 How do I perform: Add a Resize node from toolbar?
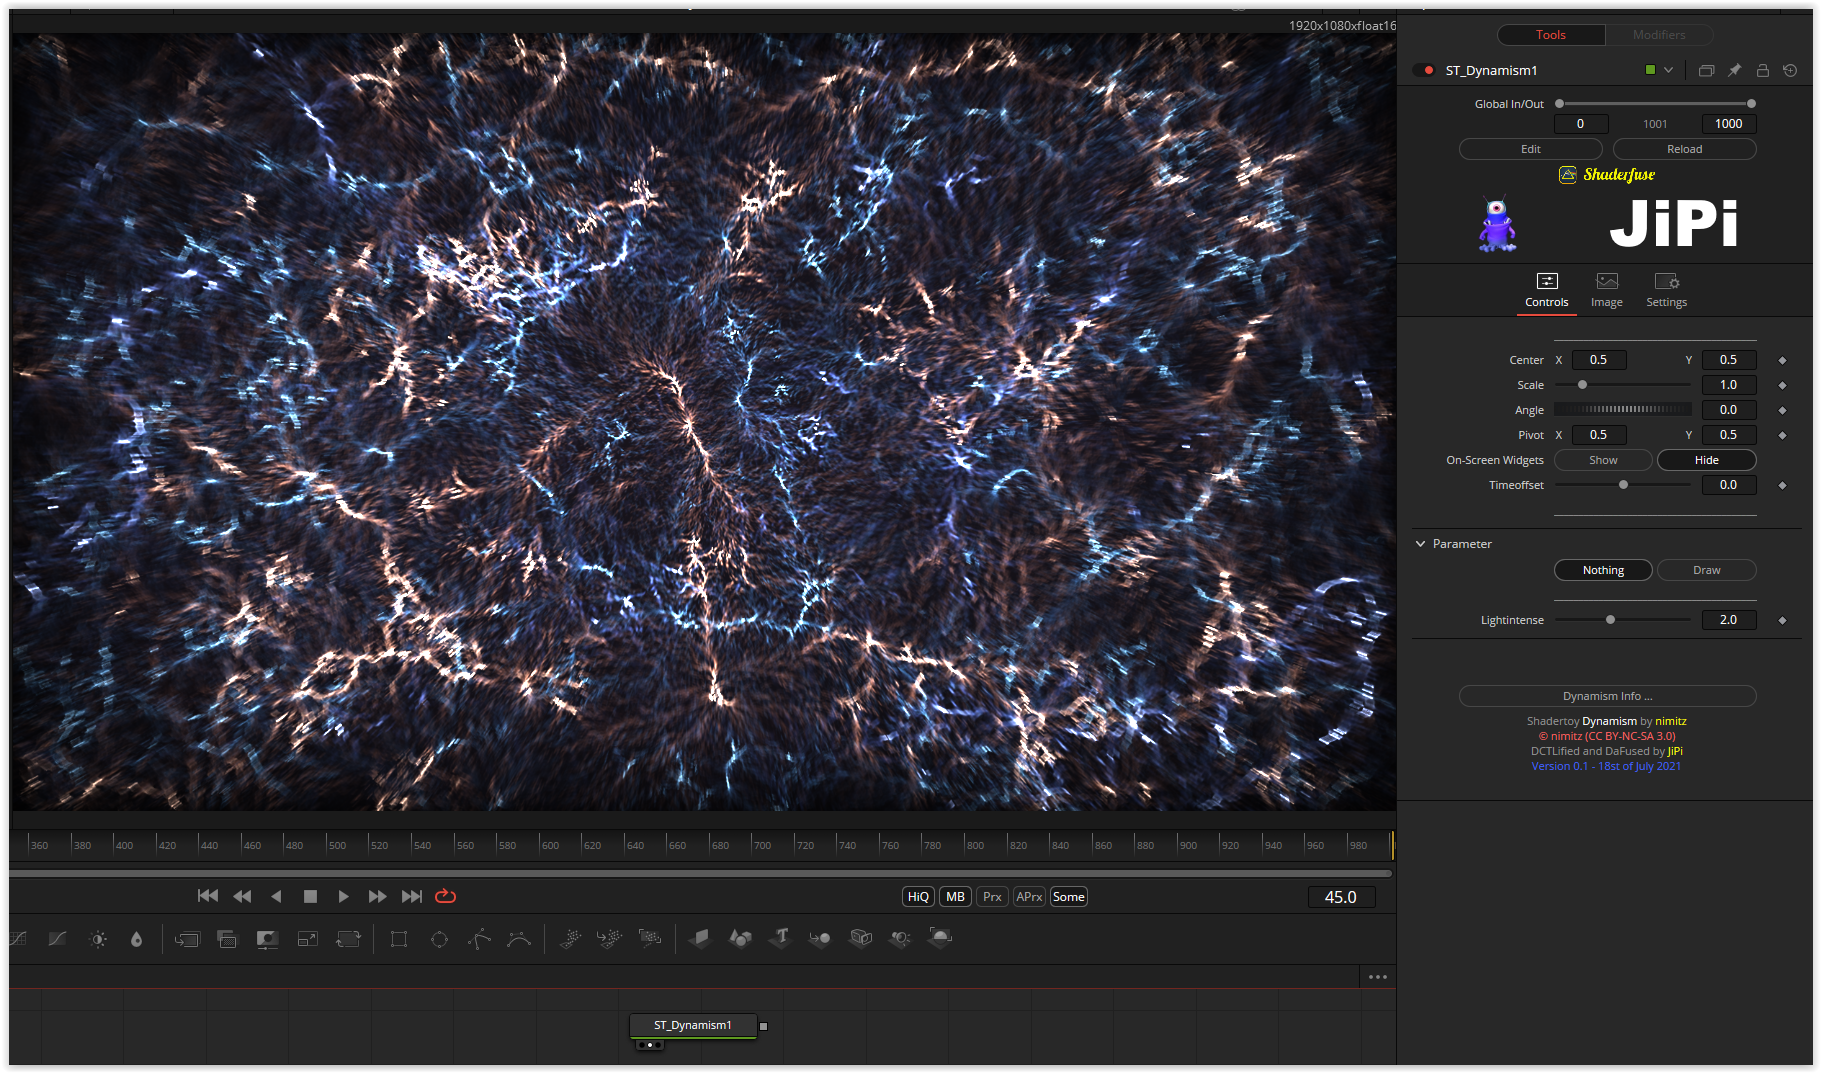tap(308, 939)
